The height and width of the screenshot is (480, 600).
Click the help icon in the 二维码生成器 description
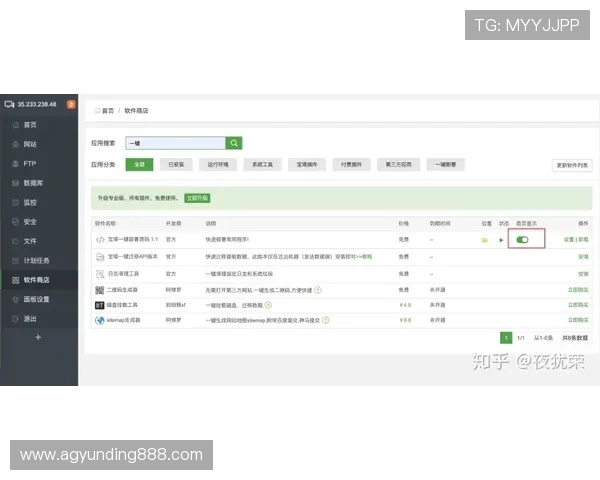(318, 290)
